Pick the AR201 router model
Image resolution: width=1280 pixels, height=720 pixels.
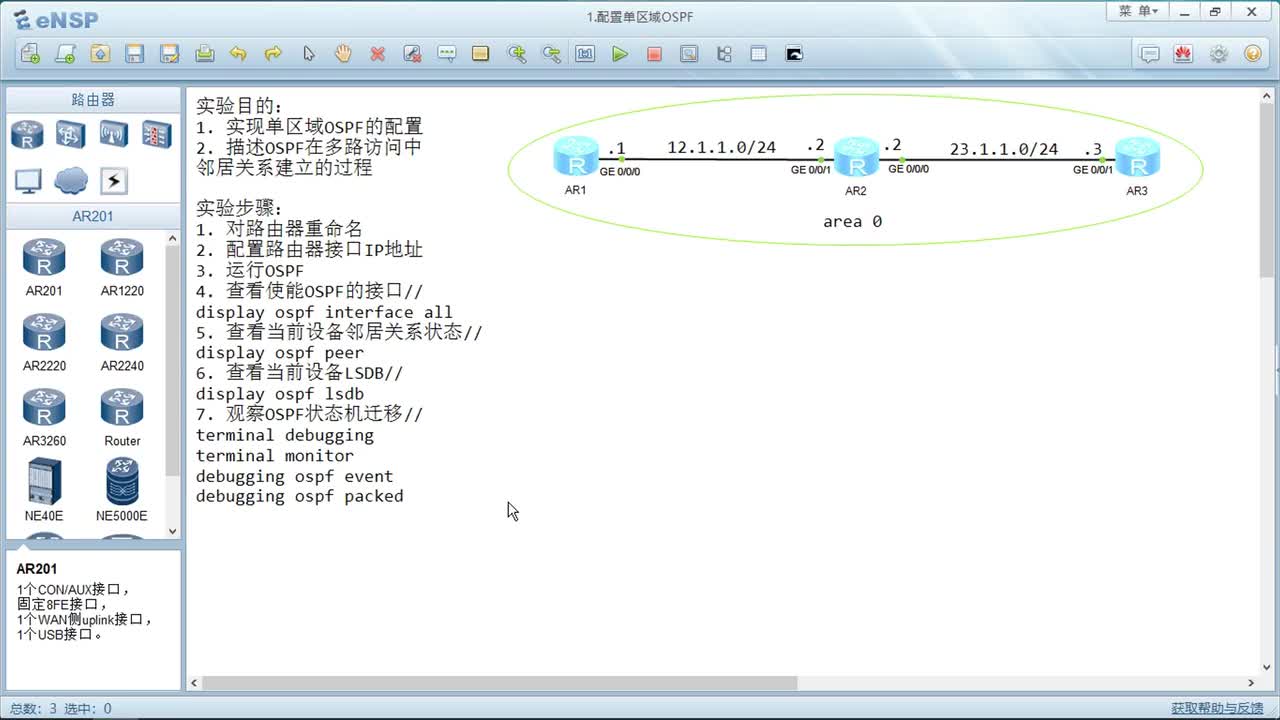pyautogui.click(x=44, y=267)
